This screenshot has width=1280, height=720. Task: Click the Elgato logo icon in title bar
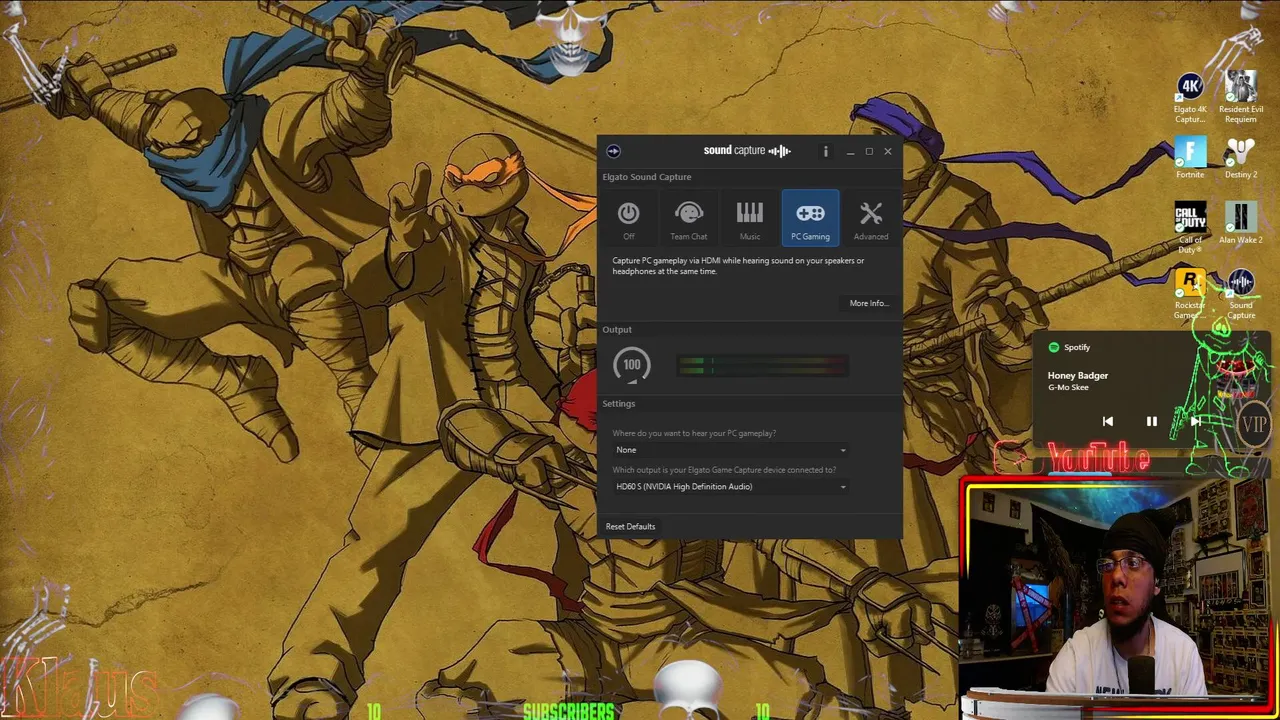click(613, 151)
